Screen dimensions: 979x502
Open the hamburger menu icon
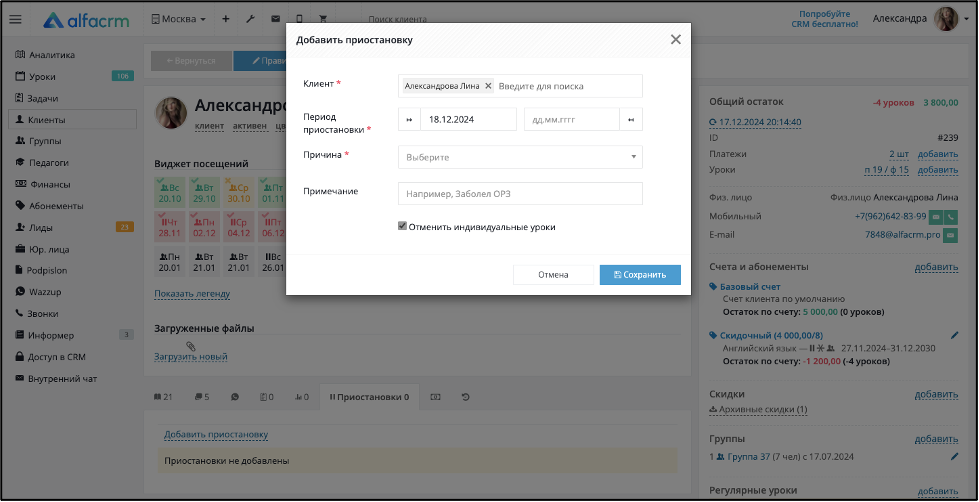16,19
